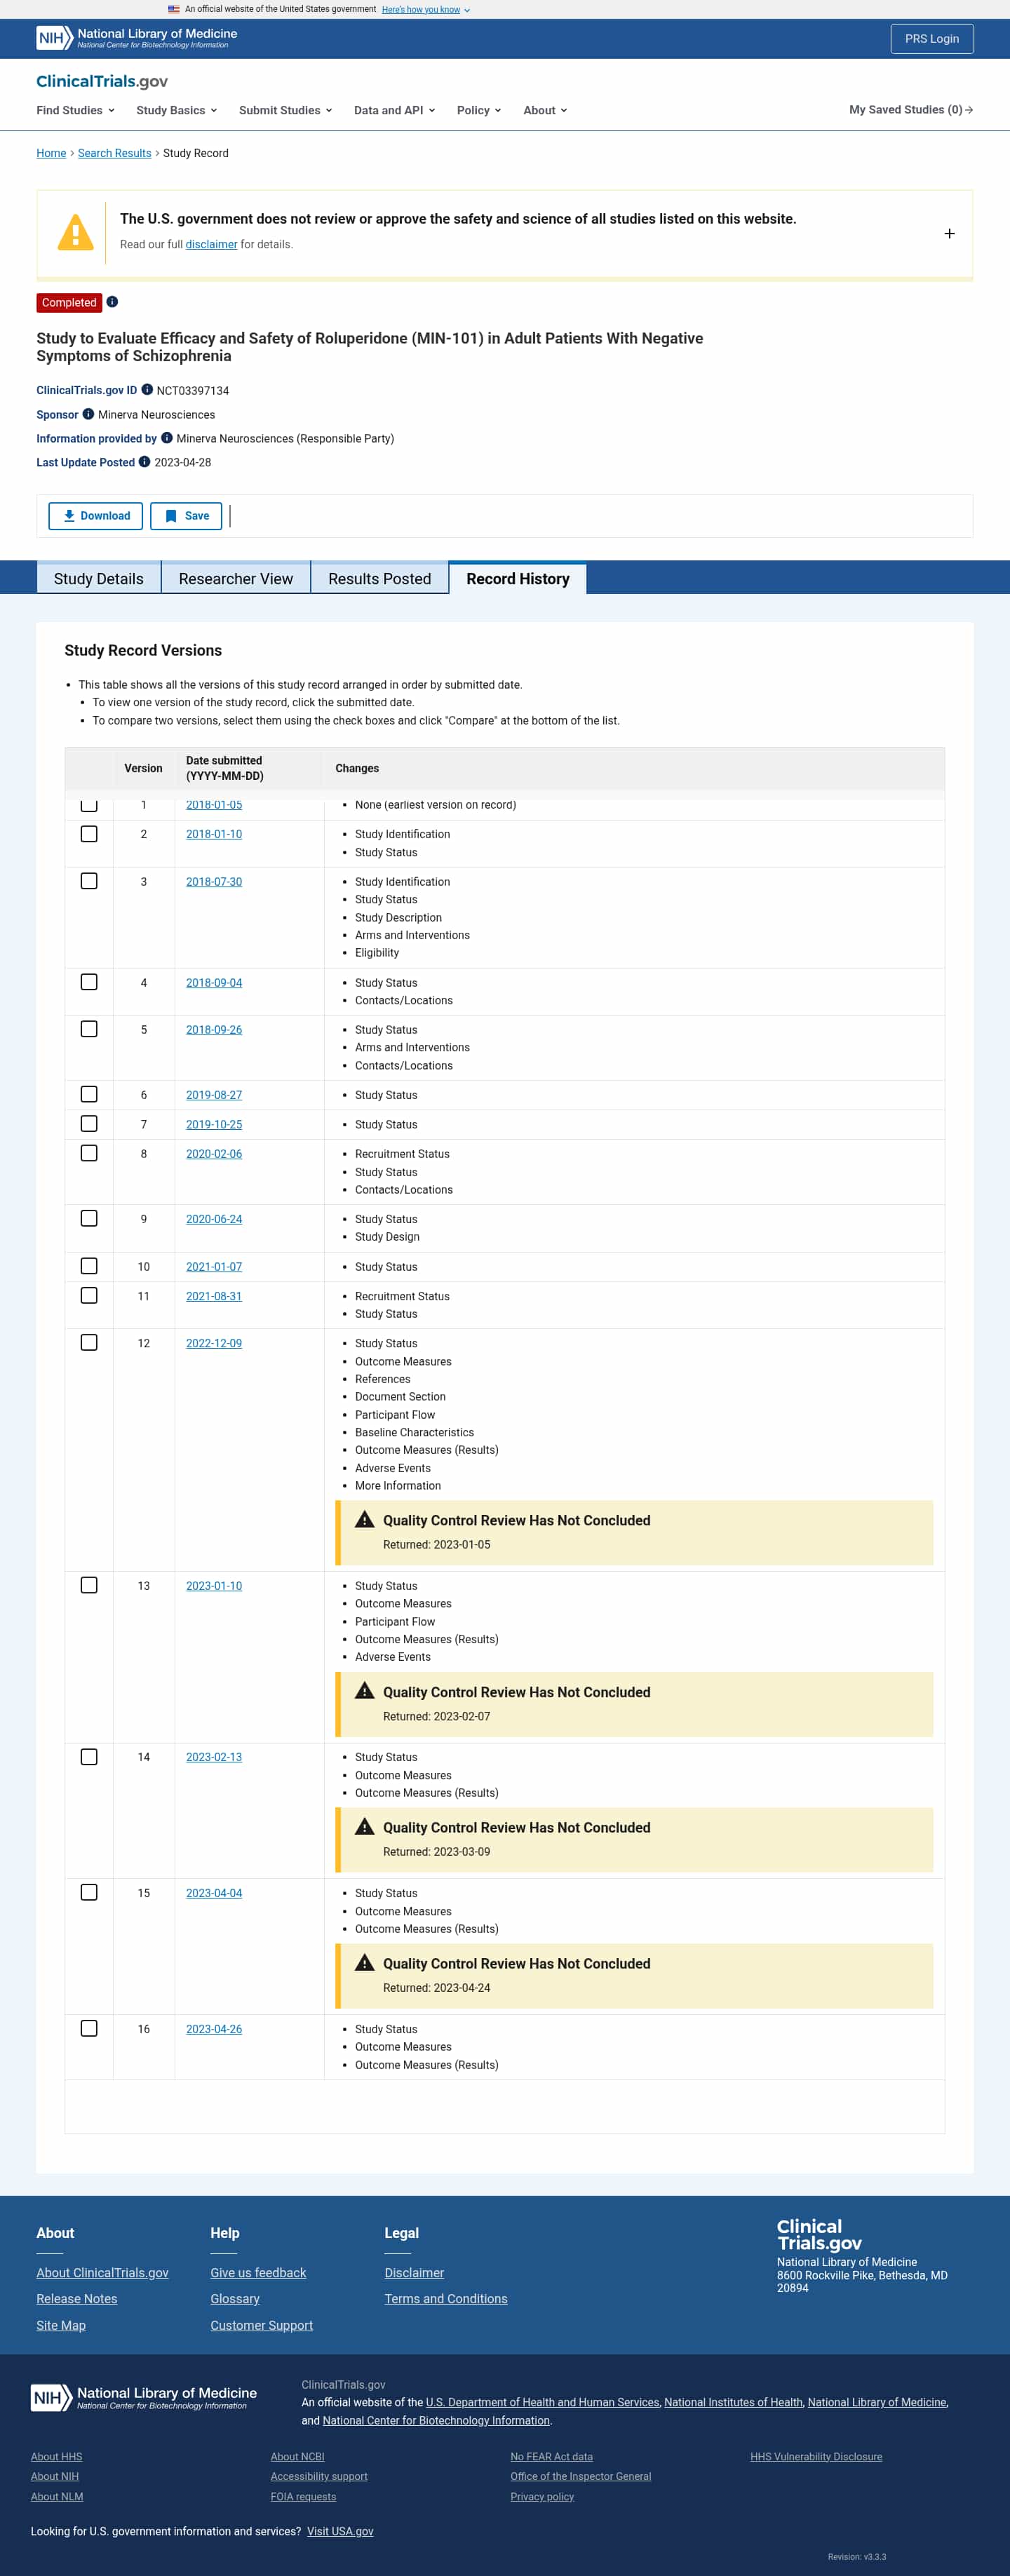Open the Find Studies menu

point(76,110)
